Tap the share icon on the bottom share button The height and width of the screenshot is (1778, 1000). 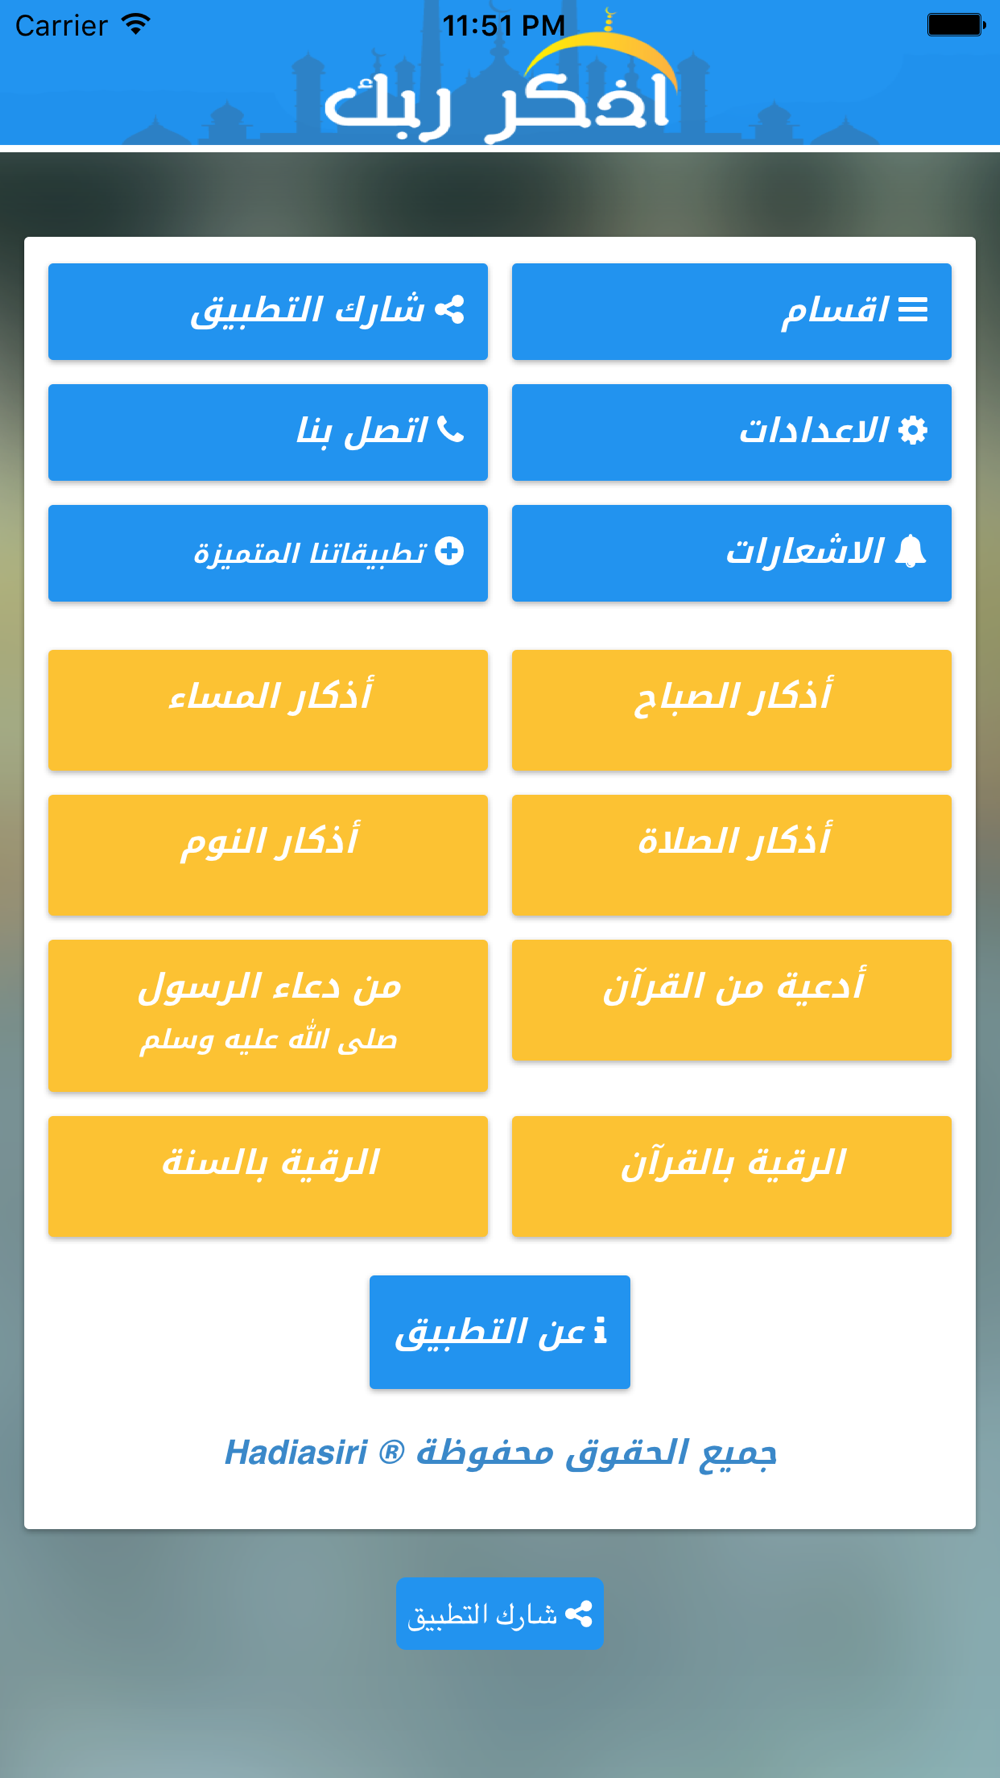point(579,1613)
